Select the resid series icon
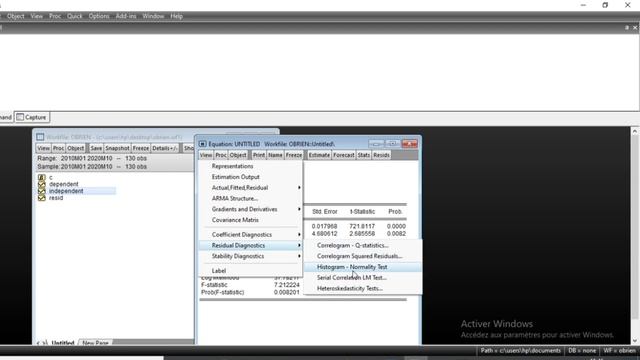Screen dimensions: 640x360 pyautogui.click(x=42, y=198)
